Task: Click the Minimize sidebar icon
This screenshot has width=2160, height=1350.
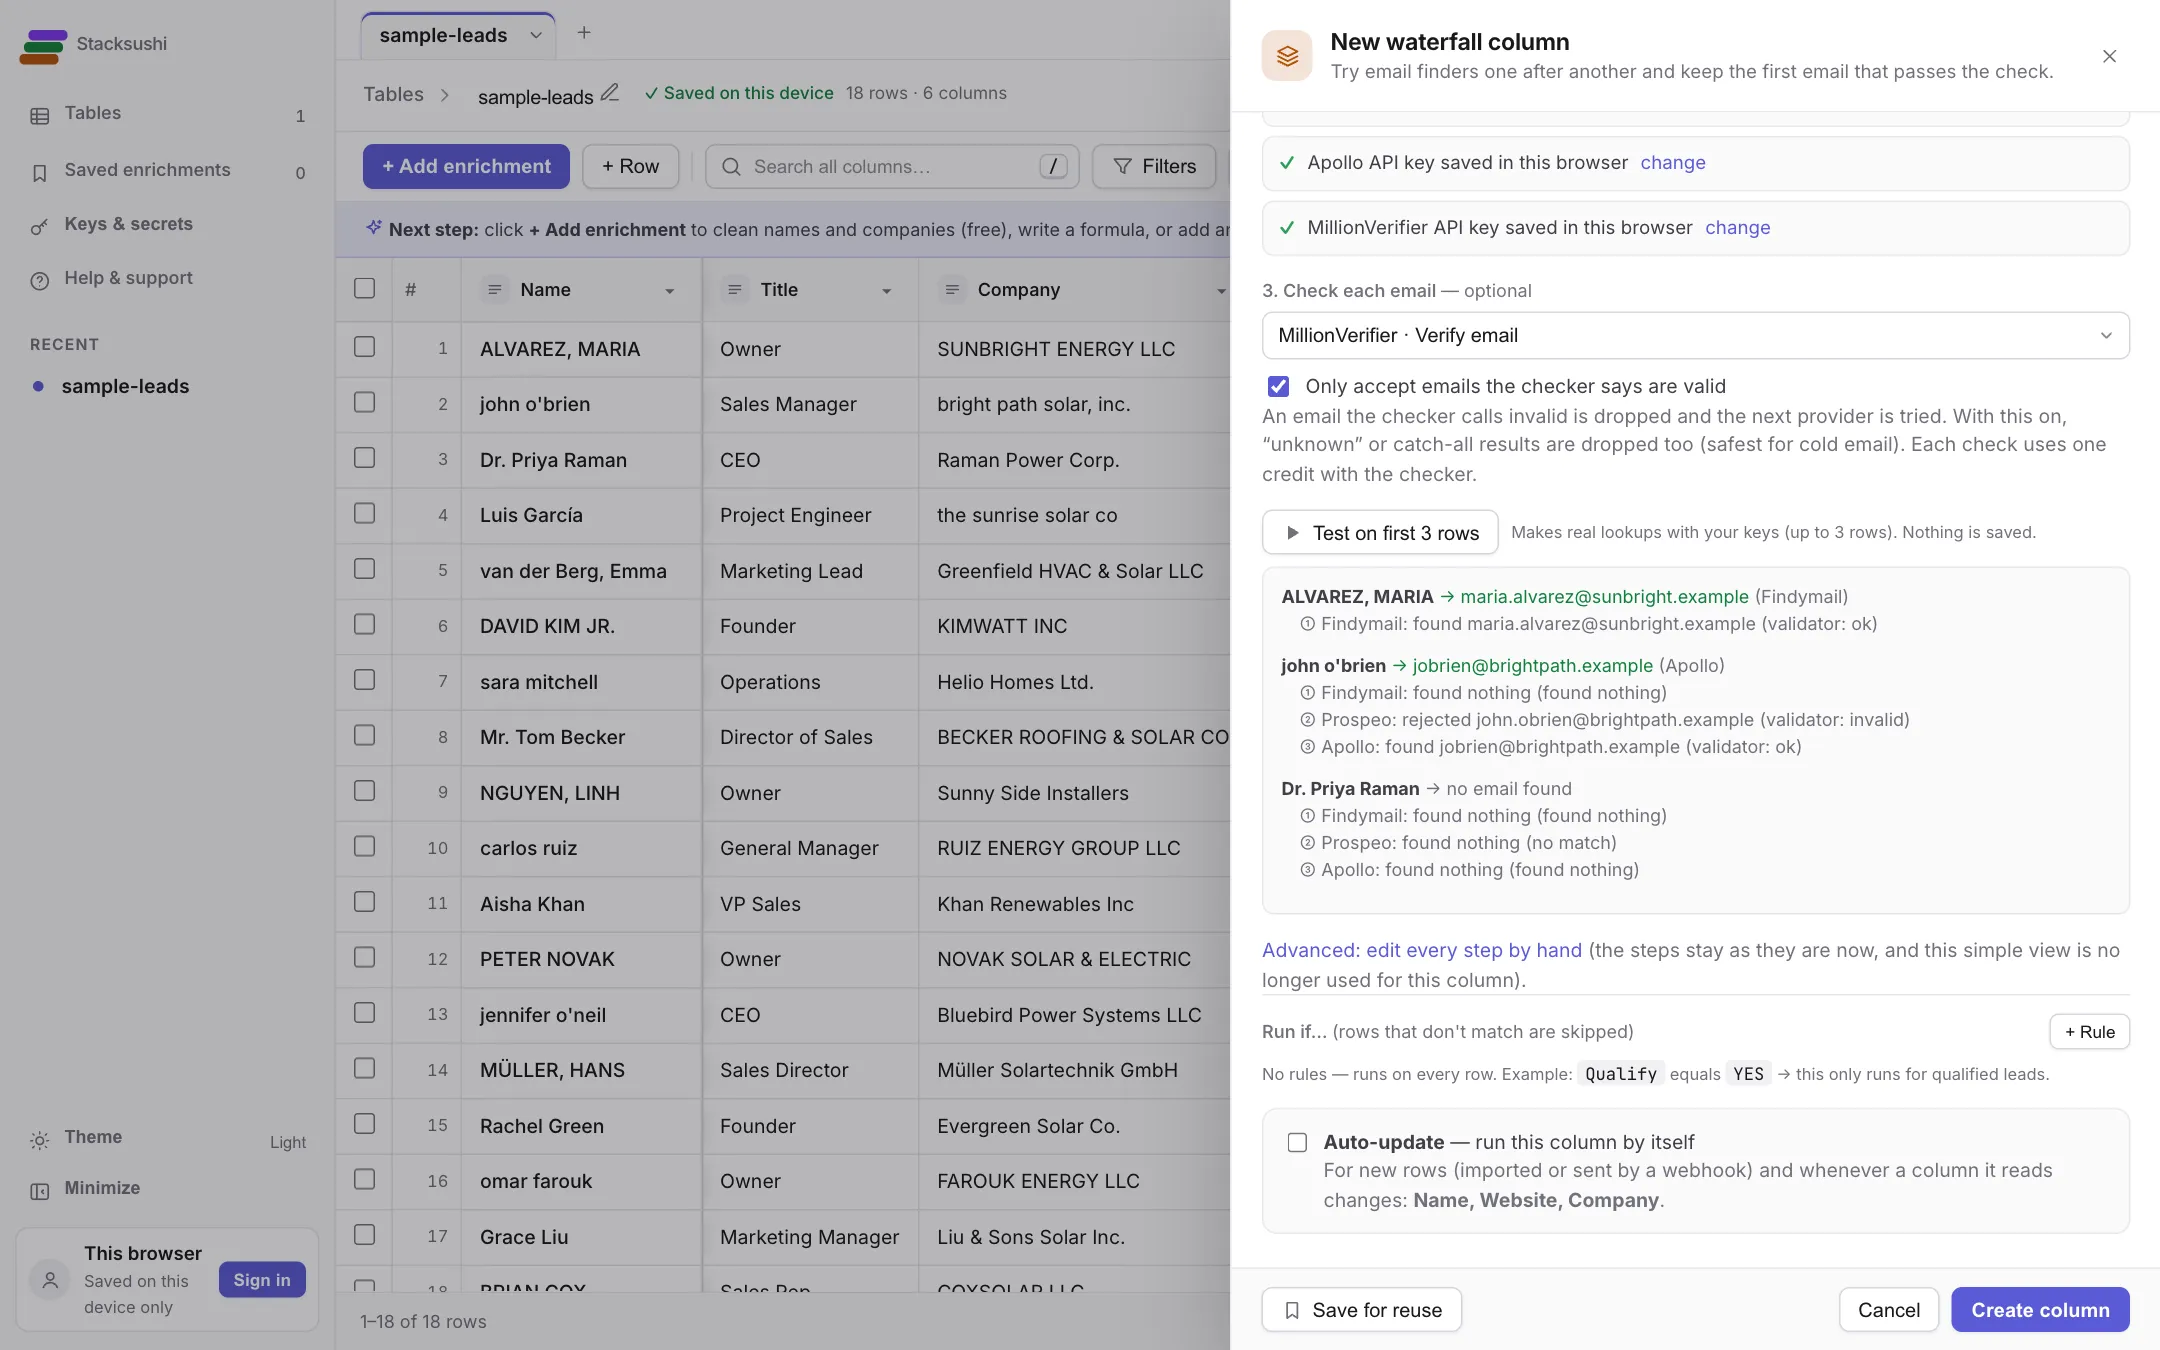Action: click(x=40, y=1191)
